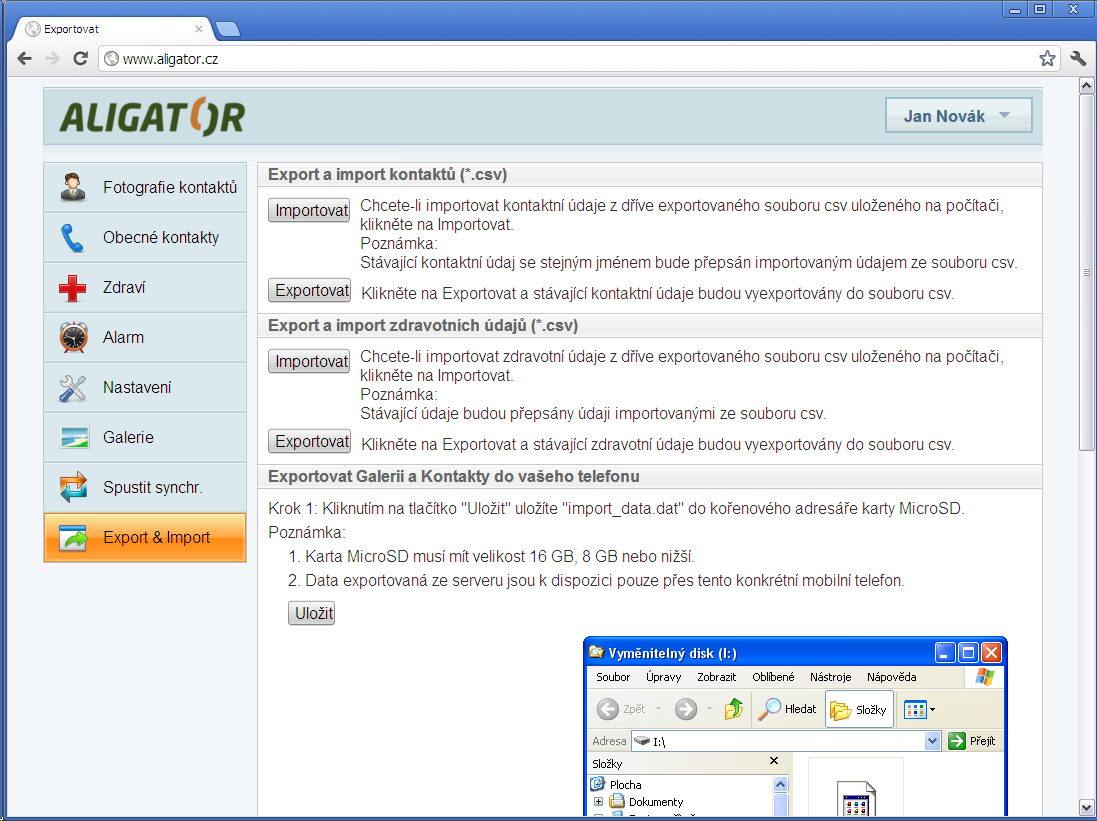
Task: Click Přejít go button in Explorer
Action: (x=972, y=741)
